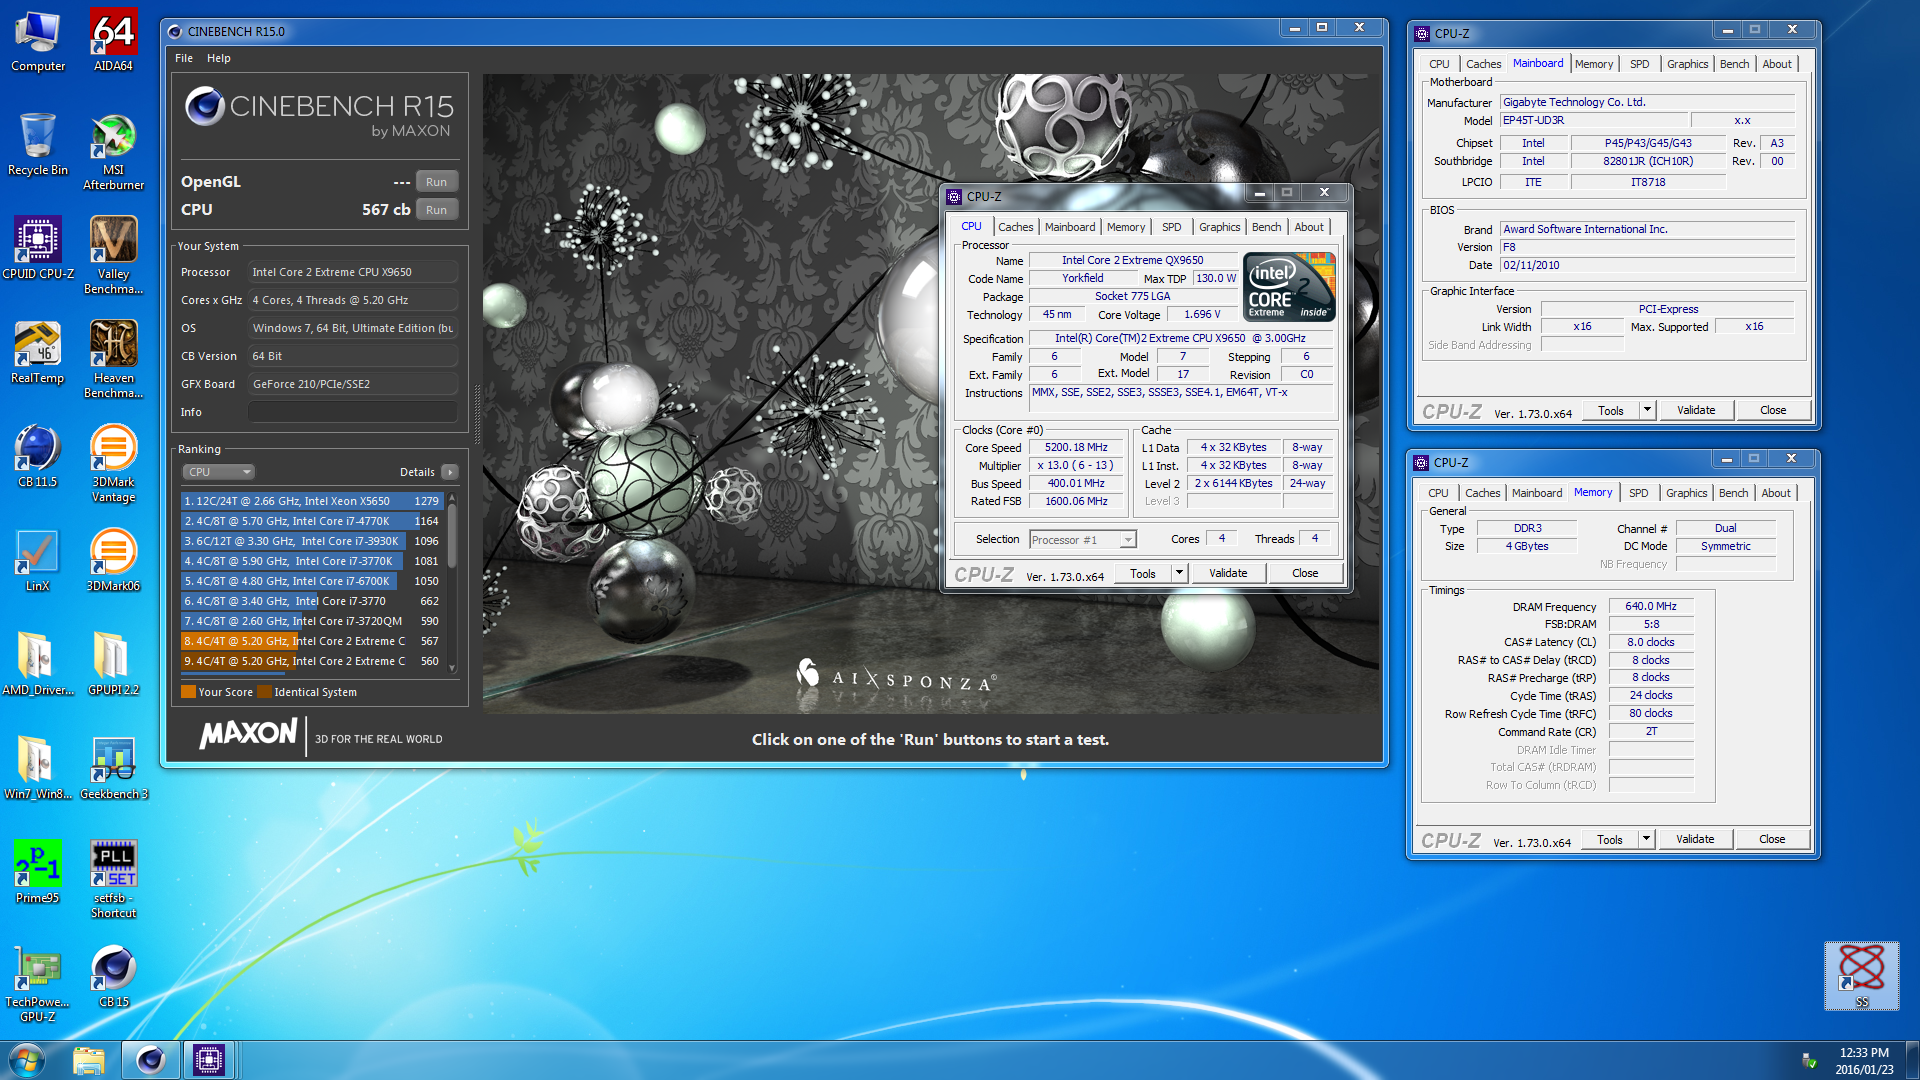The width and height of the screenshot is (1920, 1080).
Task: Select the Core i7-4770K ranking entry
Action: 312,521
